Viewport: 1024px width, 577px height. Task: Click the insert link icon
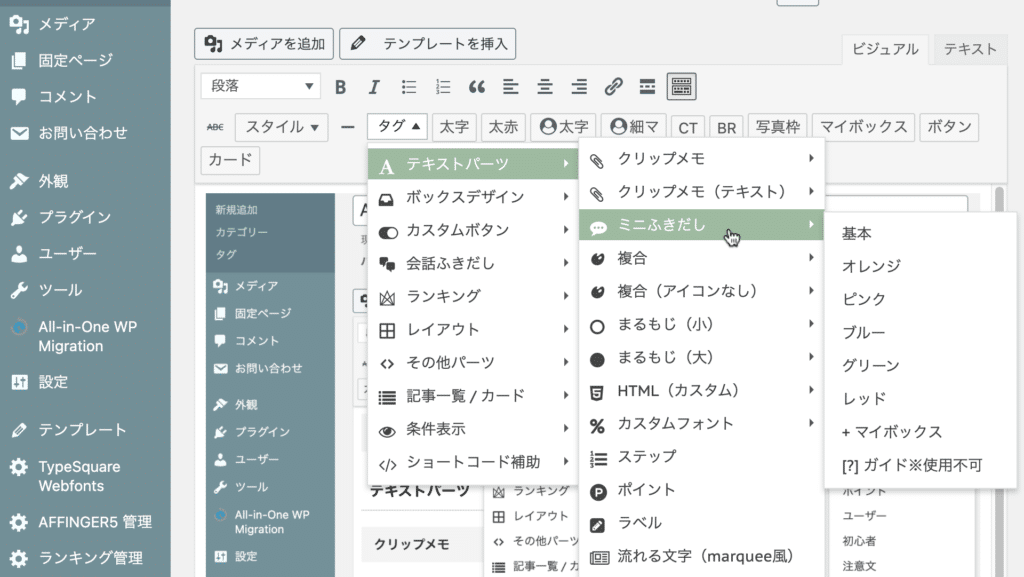613,87
